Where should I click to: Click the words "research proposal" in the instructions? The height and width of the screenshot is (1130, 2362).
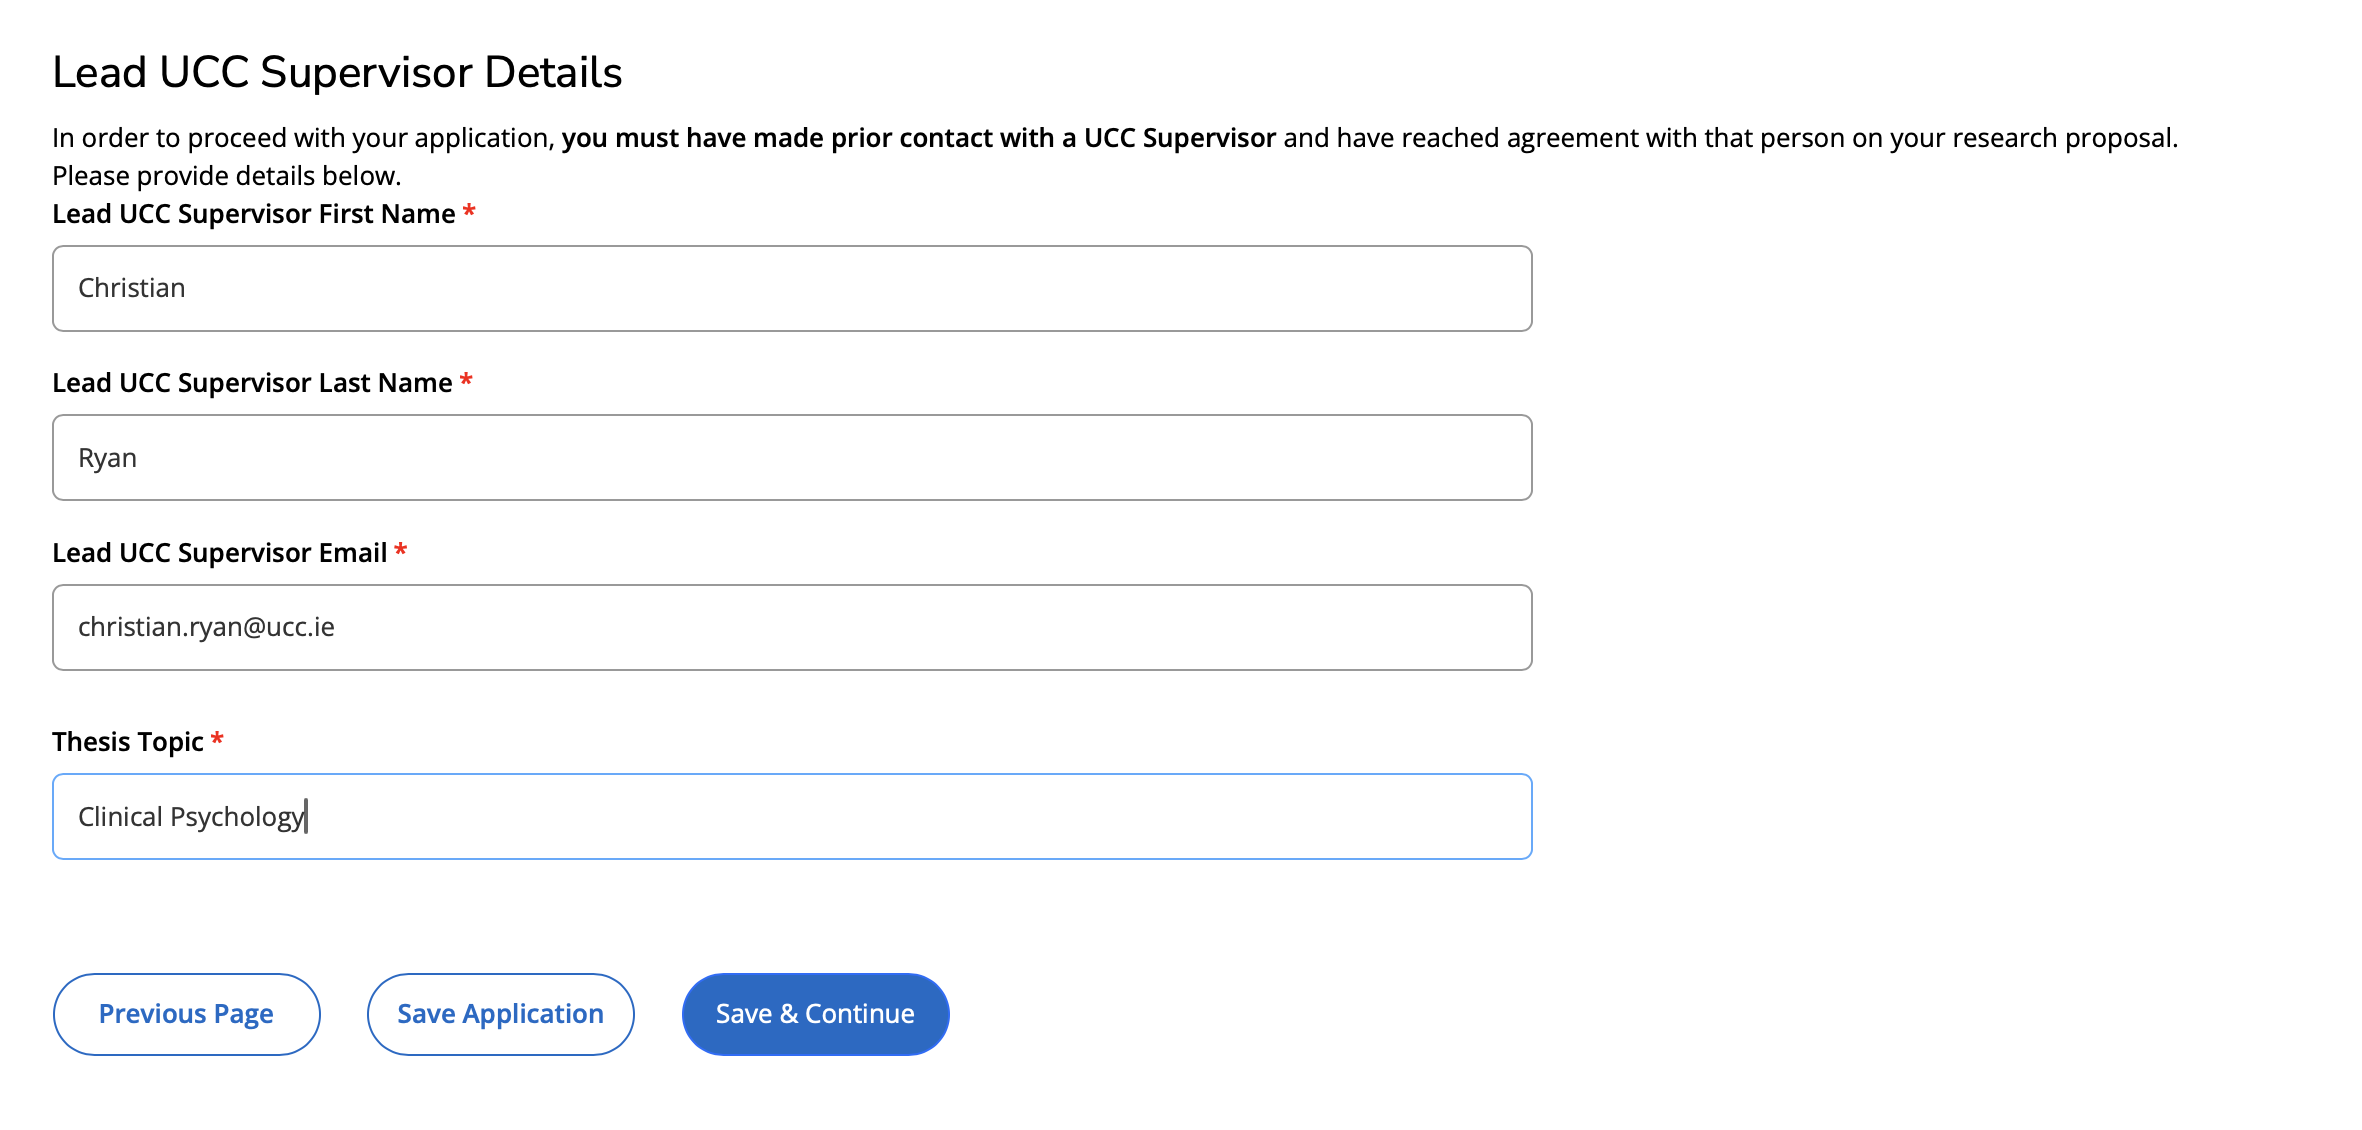(2064, 138)
